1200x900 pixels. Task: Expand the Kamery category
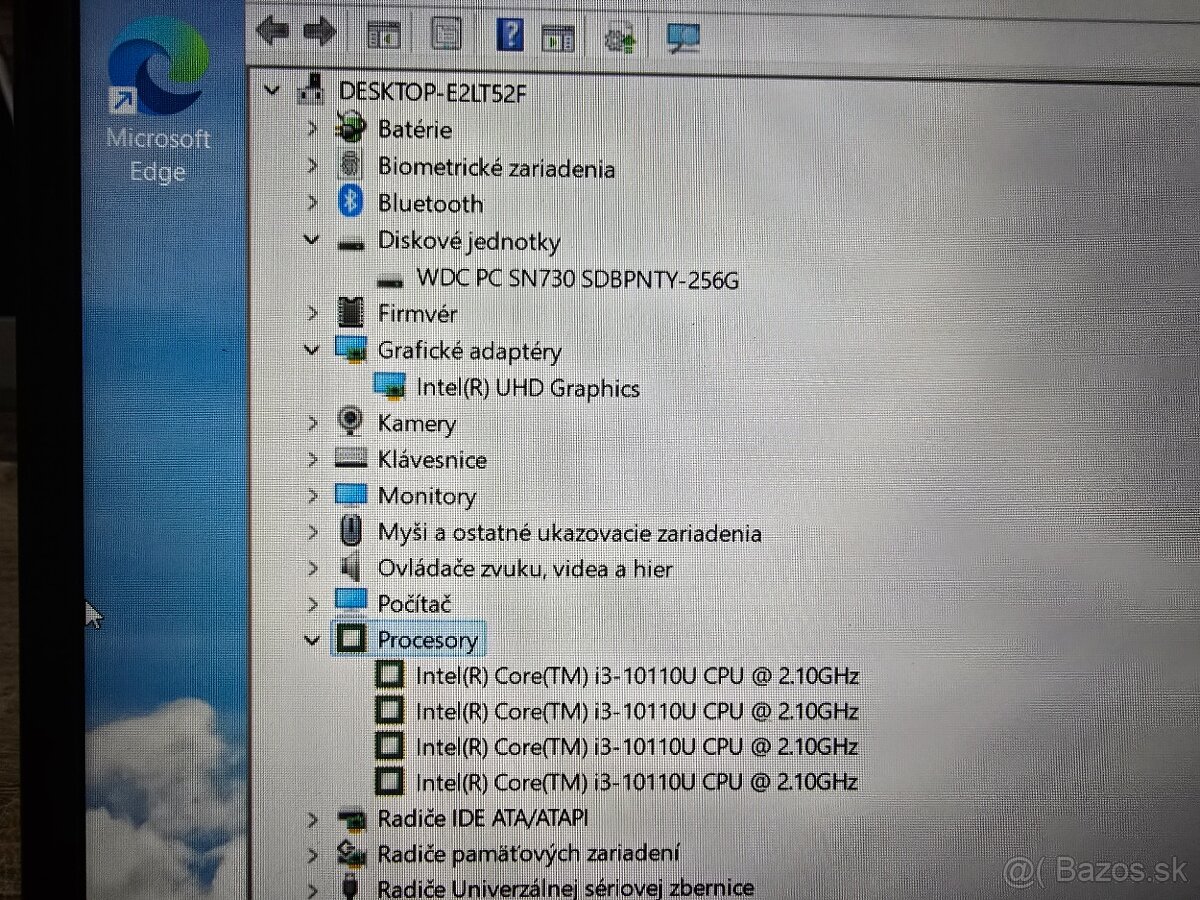tap(312, 423)
